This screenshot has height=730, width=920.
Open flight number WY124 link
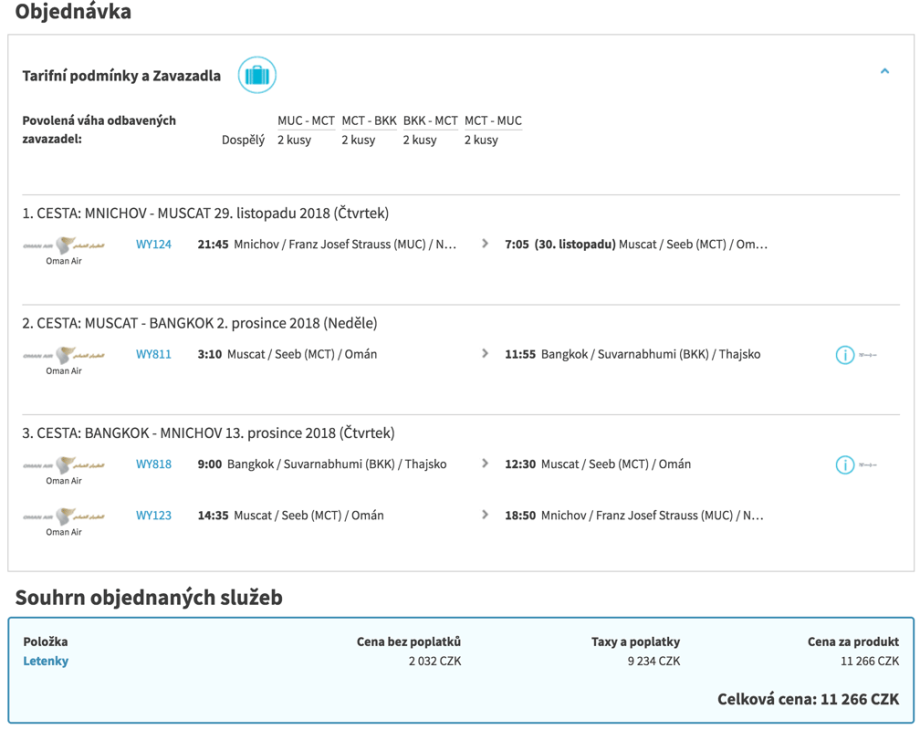click(x=153, y=244)
